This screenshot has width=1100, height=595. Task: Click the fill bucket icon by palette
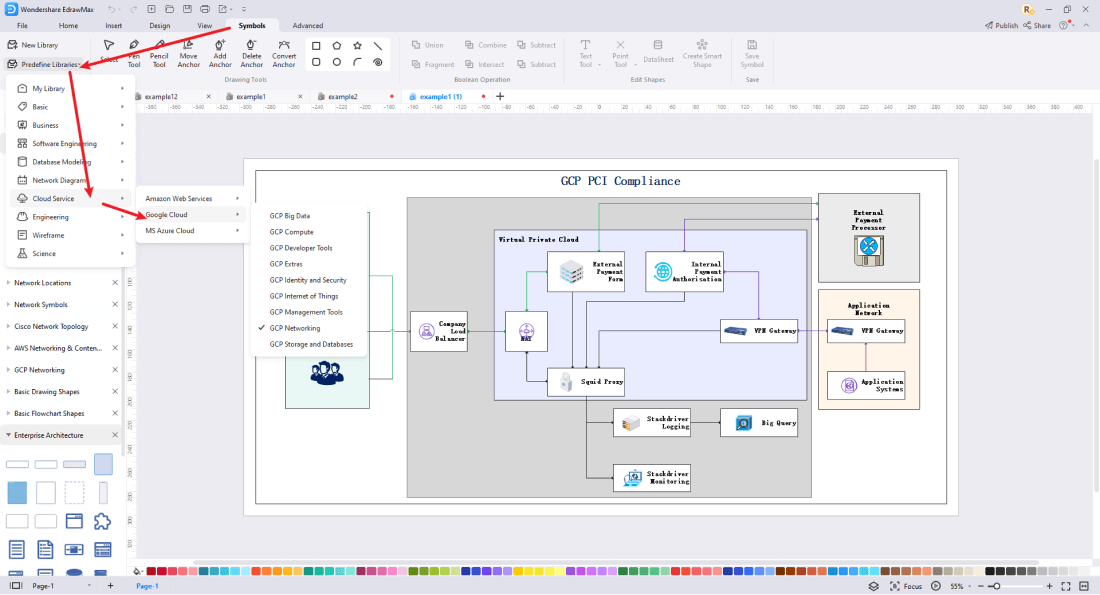(137, 571)
